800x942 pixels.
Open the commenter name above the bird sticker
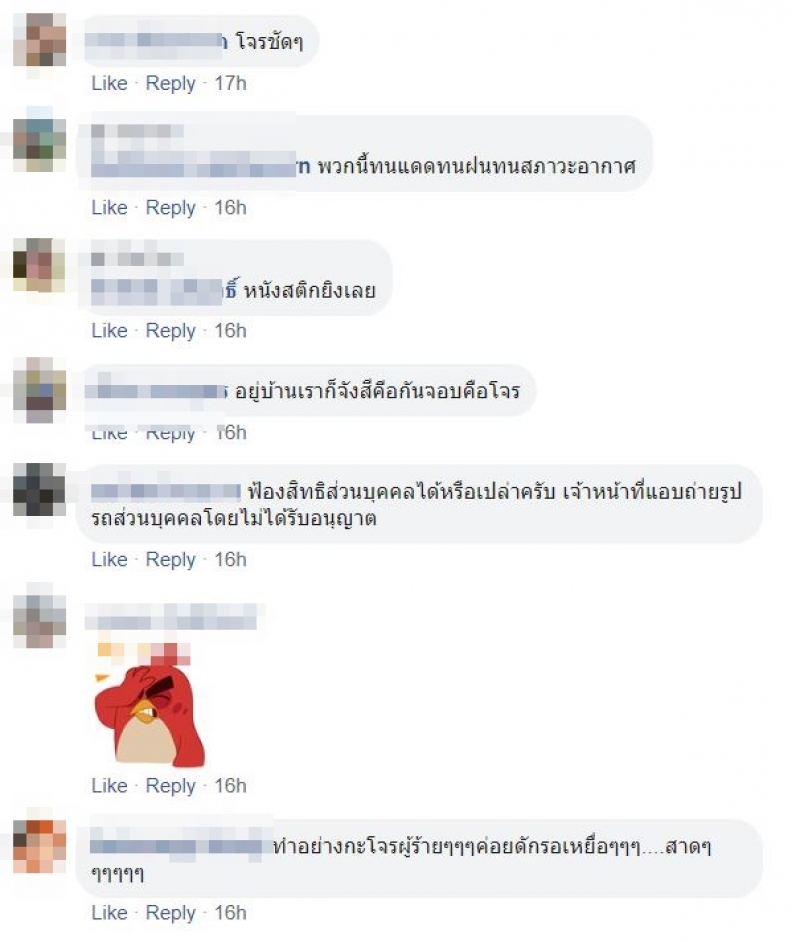point(171,618)
